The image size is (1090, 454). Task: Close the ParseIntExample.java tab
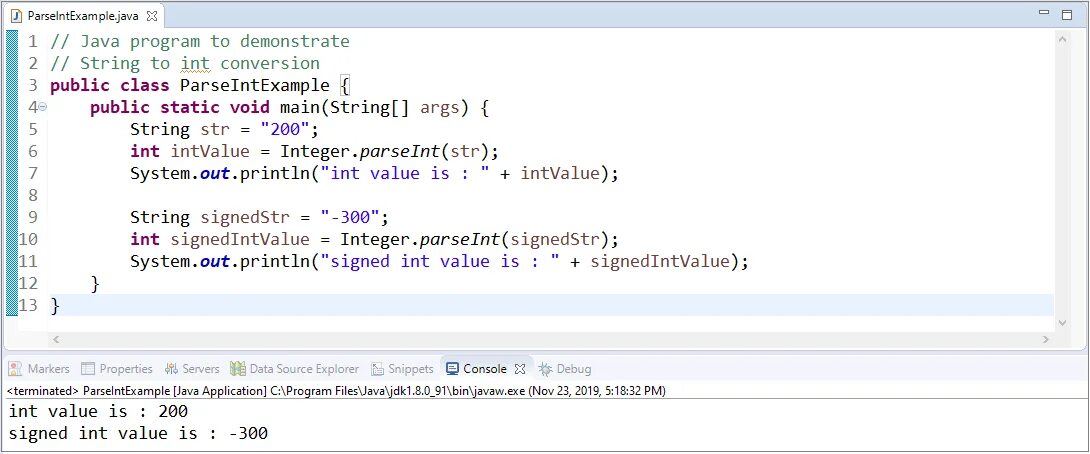click(152, 15)
